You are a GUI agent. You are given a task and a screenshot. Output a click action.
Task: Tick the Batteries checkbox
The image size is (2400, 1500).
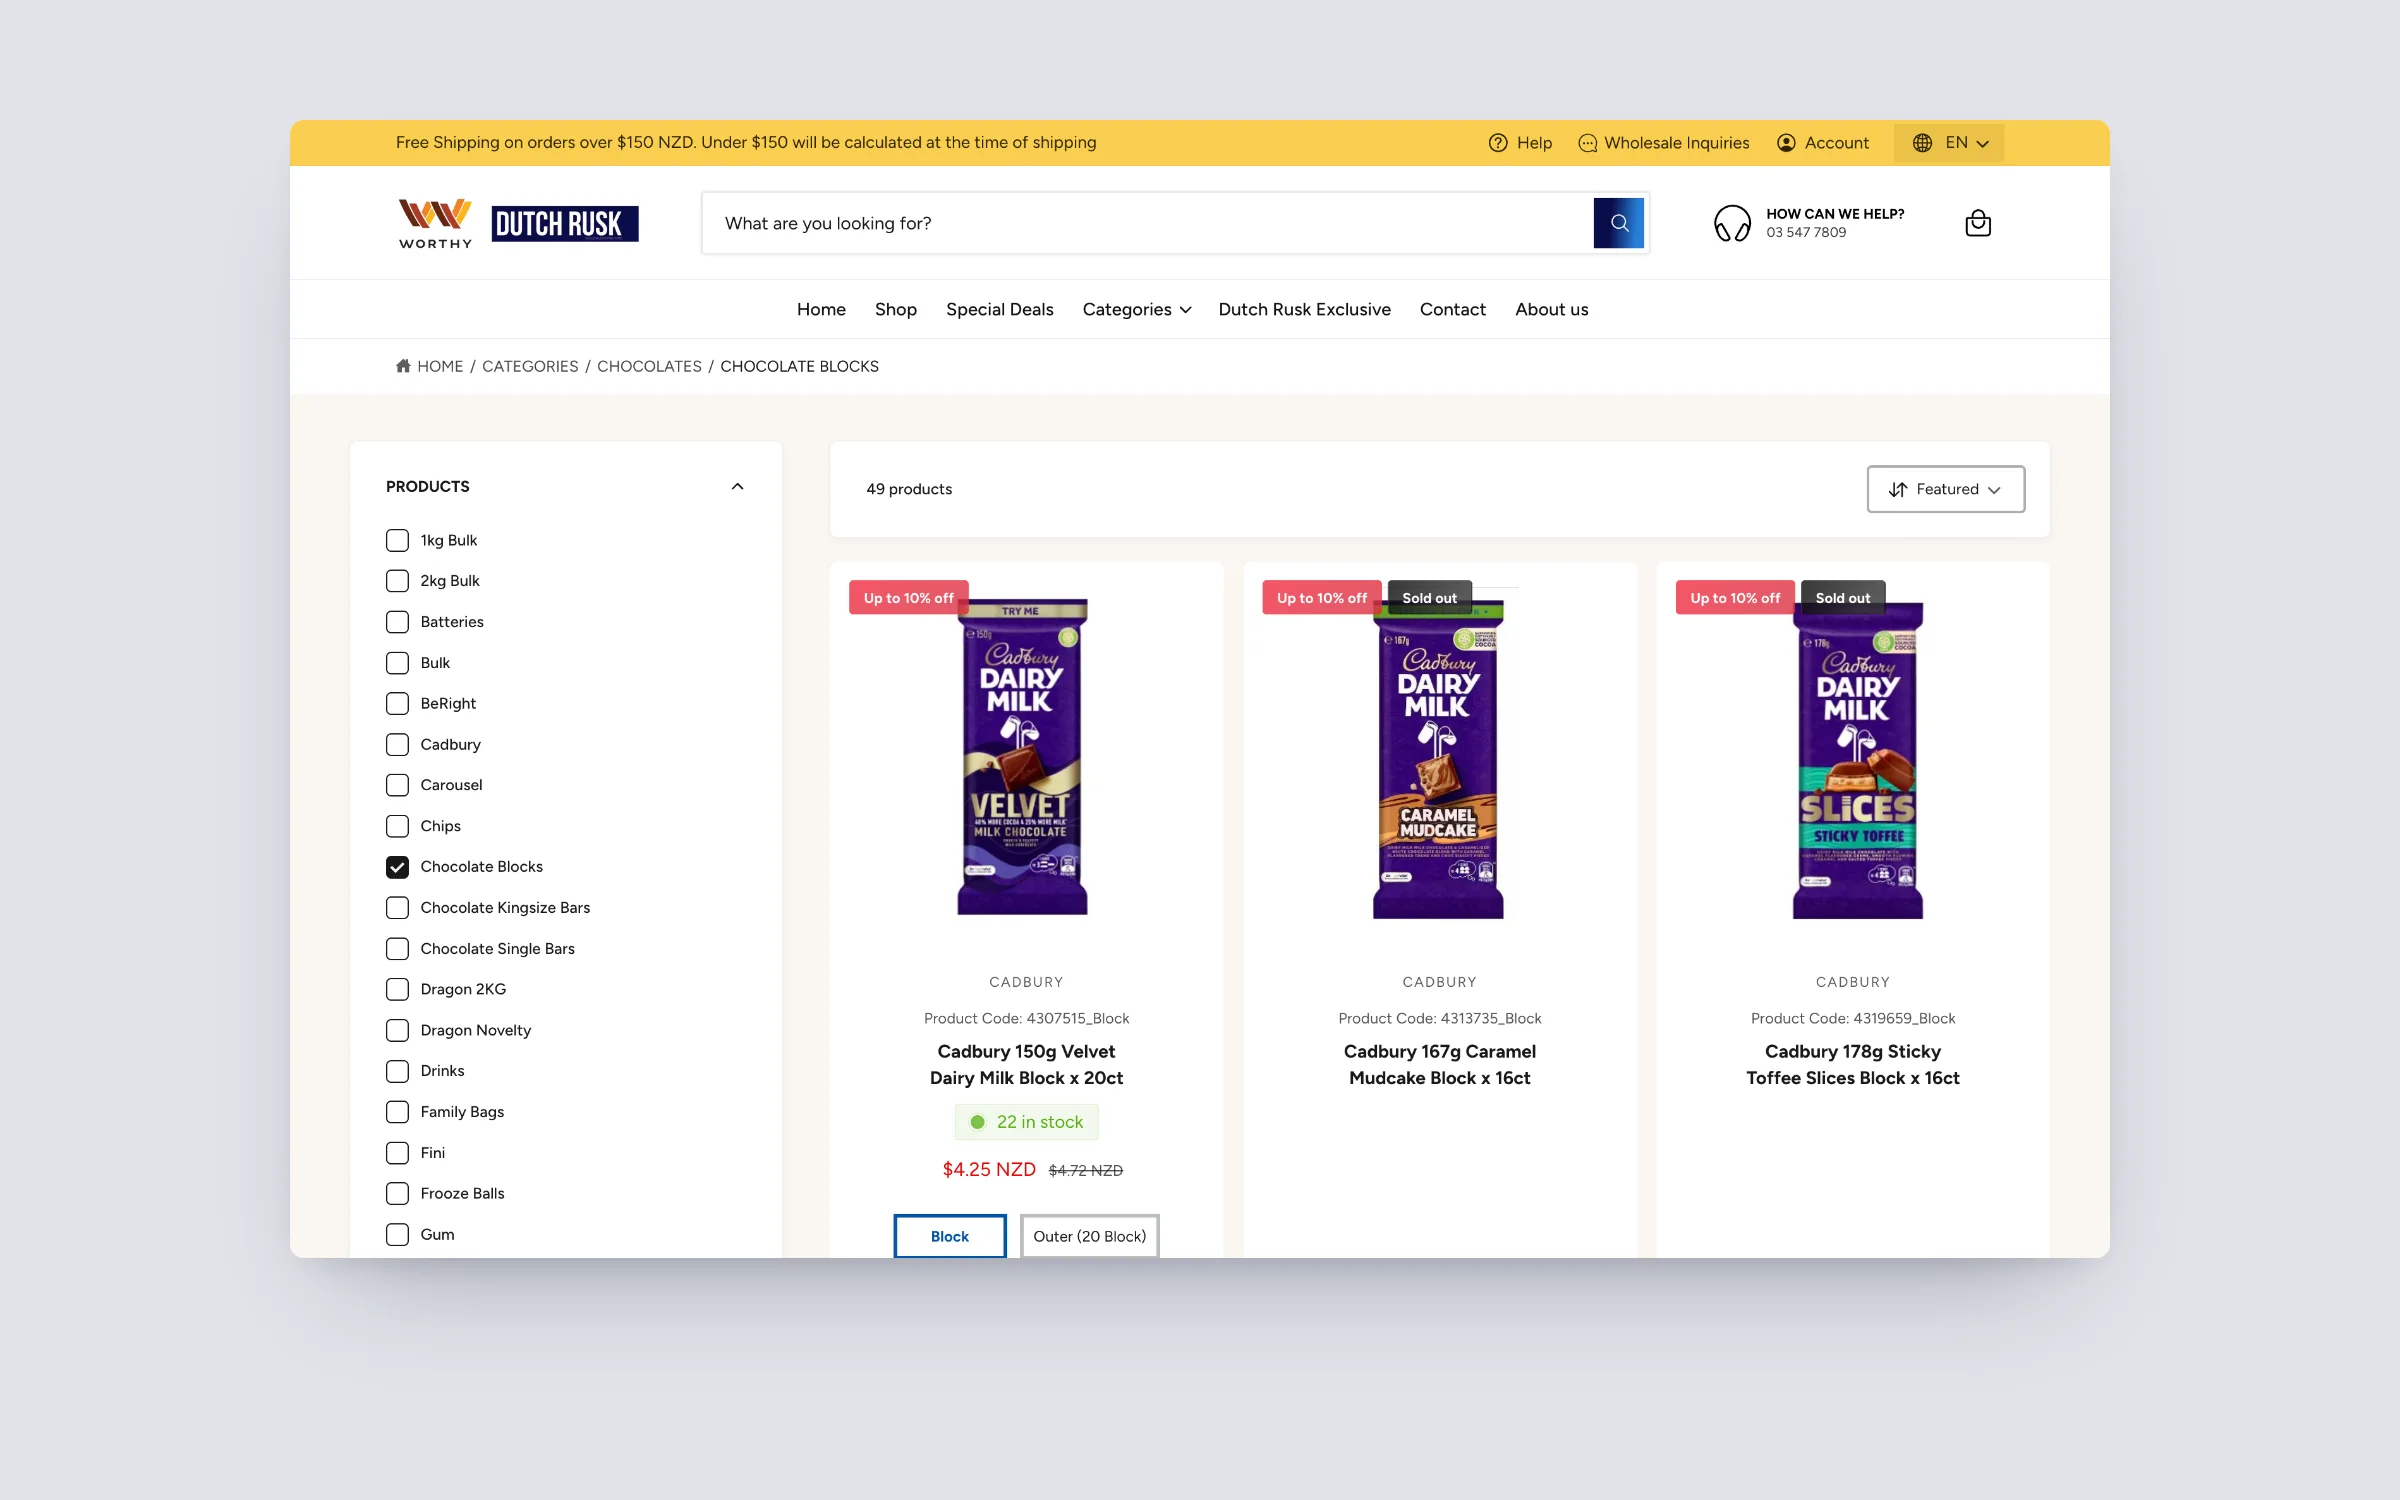[397, 622]
